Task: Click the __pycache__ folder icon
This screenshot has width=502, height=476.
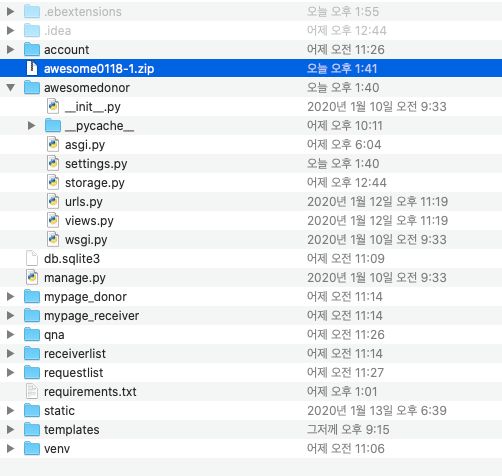Action: tap(53, 126)
